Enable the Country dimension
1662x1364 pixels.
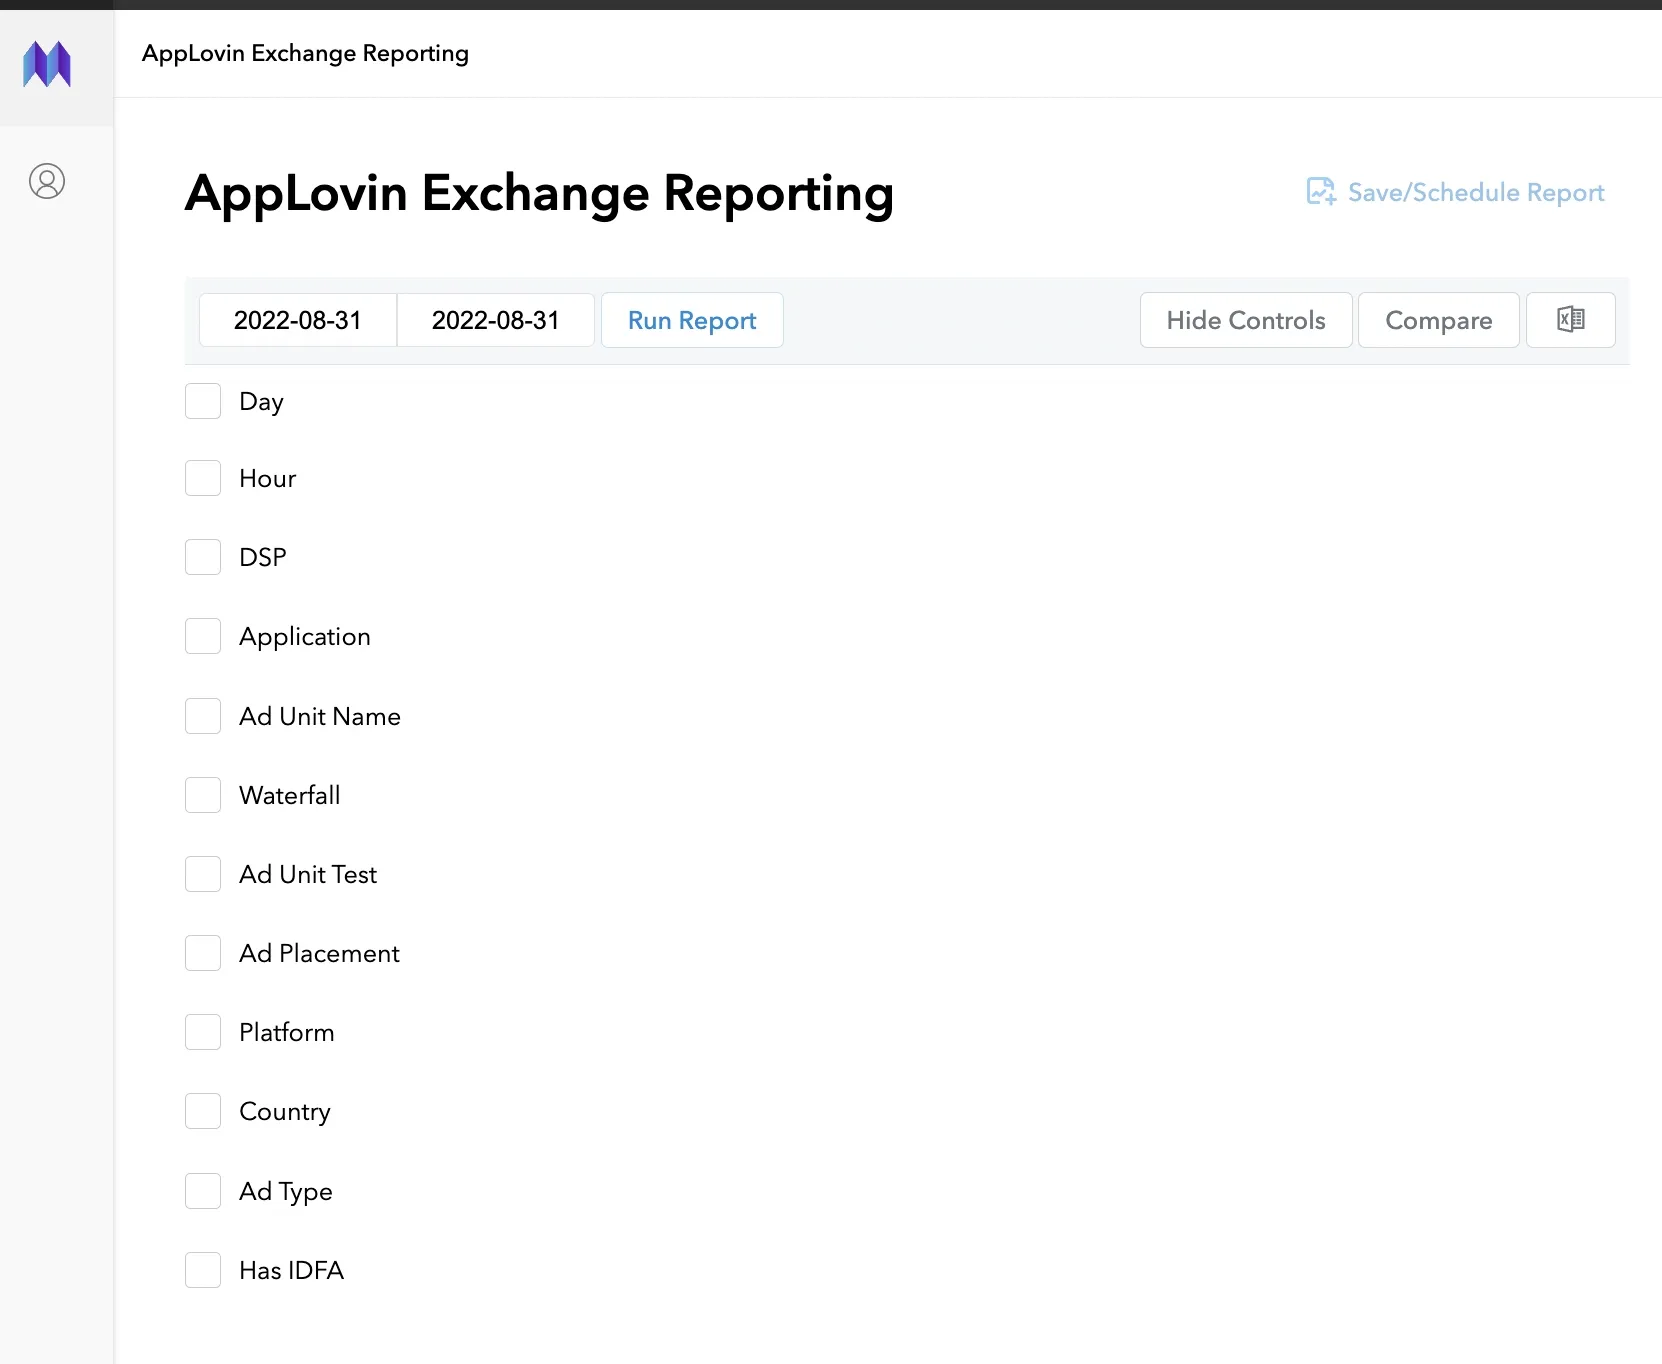(203, 1111)
